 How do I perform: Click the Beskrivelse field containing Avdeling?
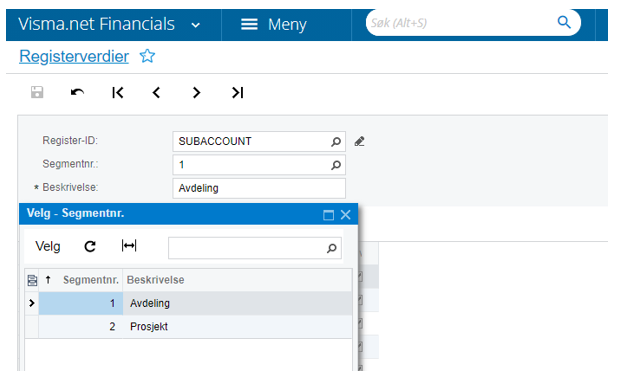click(x=259, y=188)
